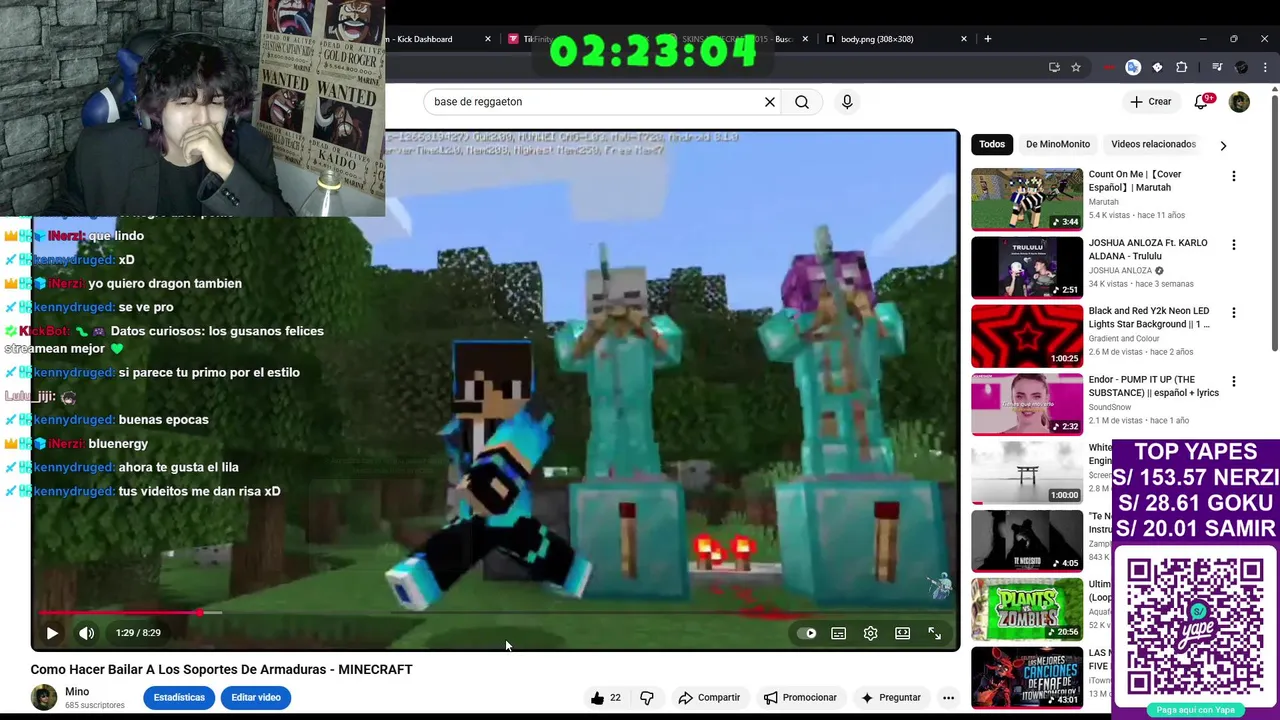Screen dimensions: 1280x720
Task: Open options for Count On Me video
Action: coord(1233,176)
